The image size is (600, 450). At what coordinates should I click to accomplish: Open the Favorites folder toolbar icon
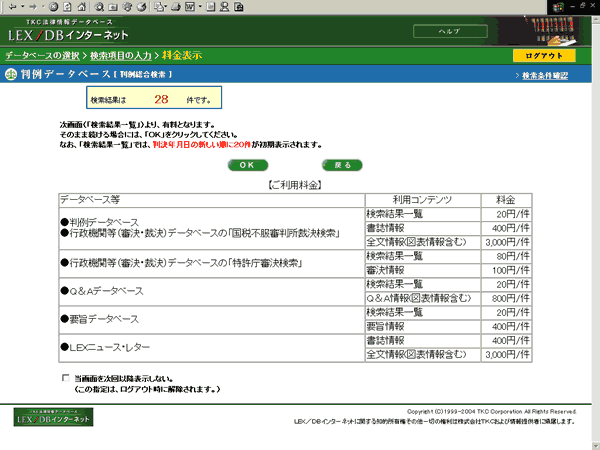tap(113, 7)
